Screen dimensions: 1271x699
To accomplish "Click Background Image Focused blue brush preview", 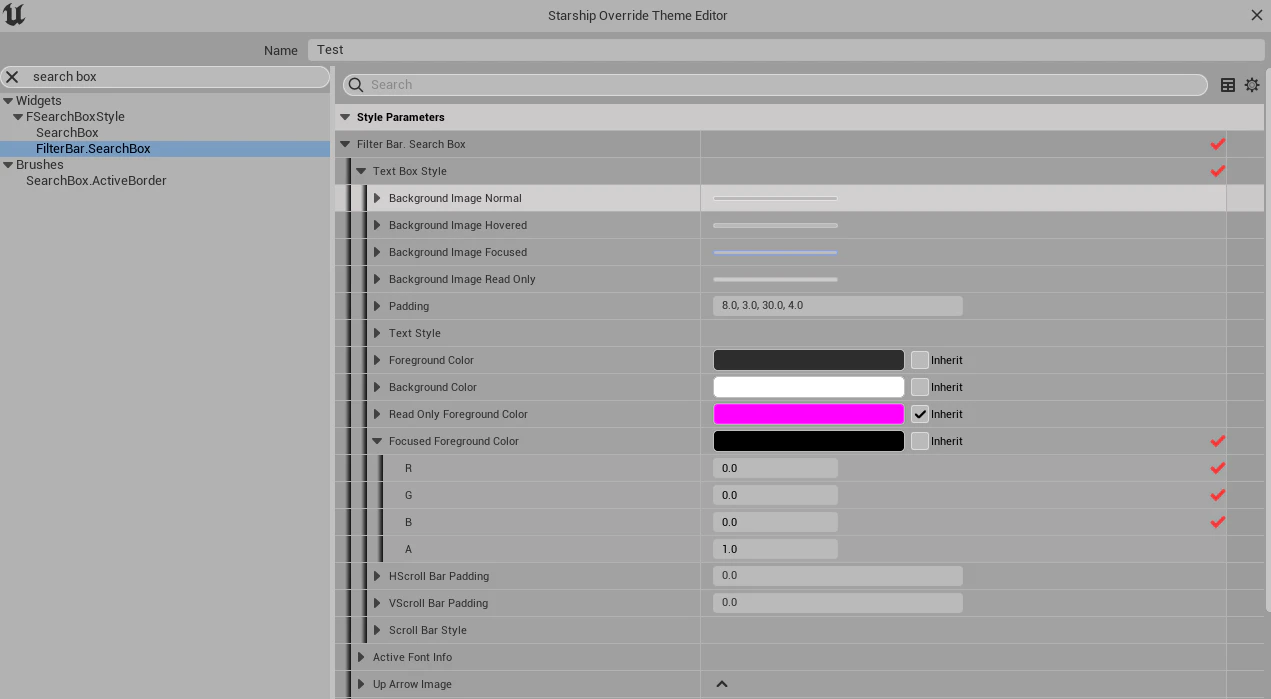I will 775,252.
